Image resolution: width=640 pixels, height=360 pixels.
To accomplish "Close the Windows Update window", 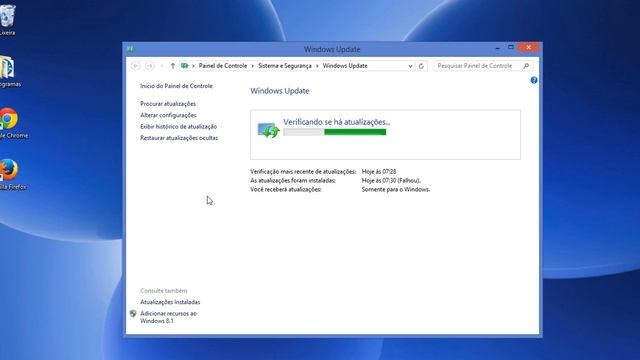I will coord(529,48).
